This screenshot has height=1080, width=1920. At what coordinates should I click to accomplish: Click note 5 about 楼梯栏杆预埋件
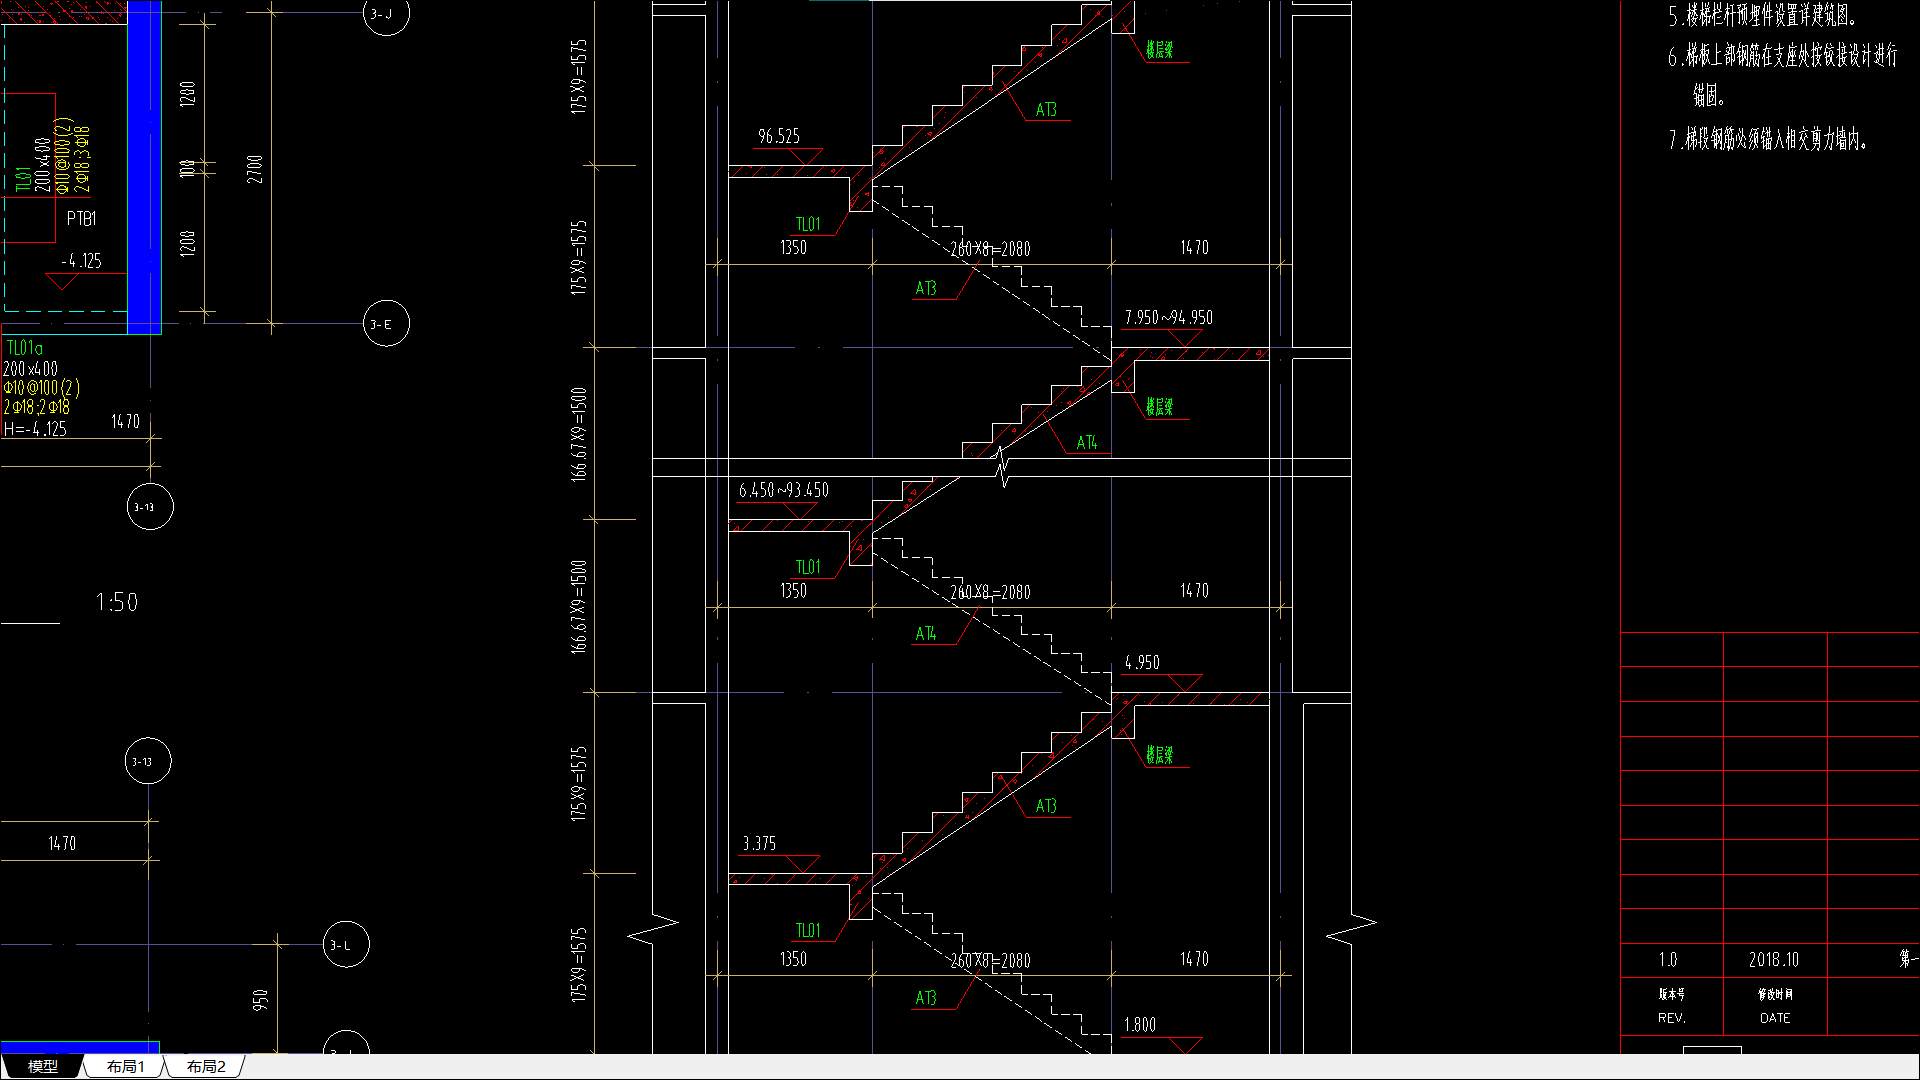1762,15
